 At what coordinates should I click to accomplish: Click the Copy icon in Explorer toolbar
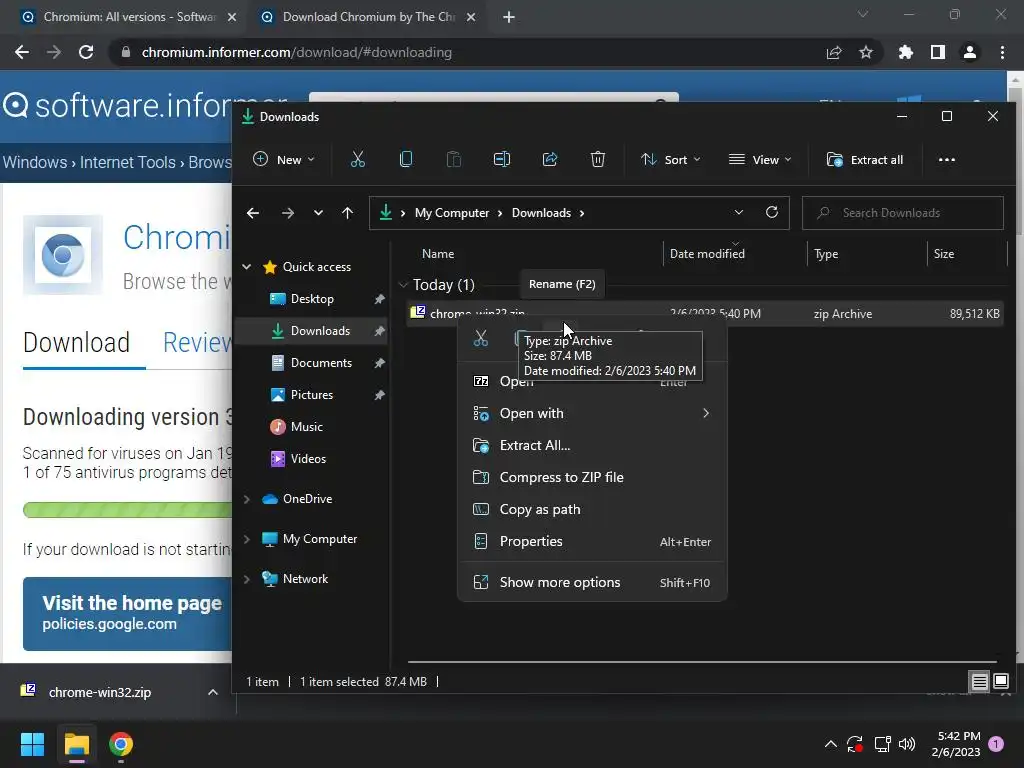tap(406, 159)
